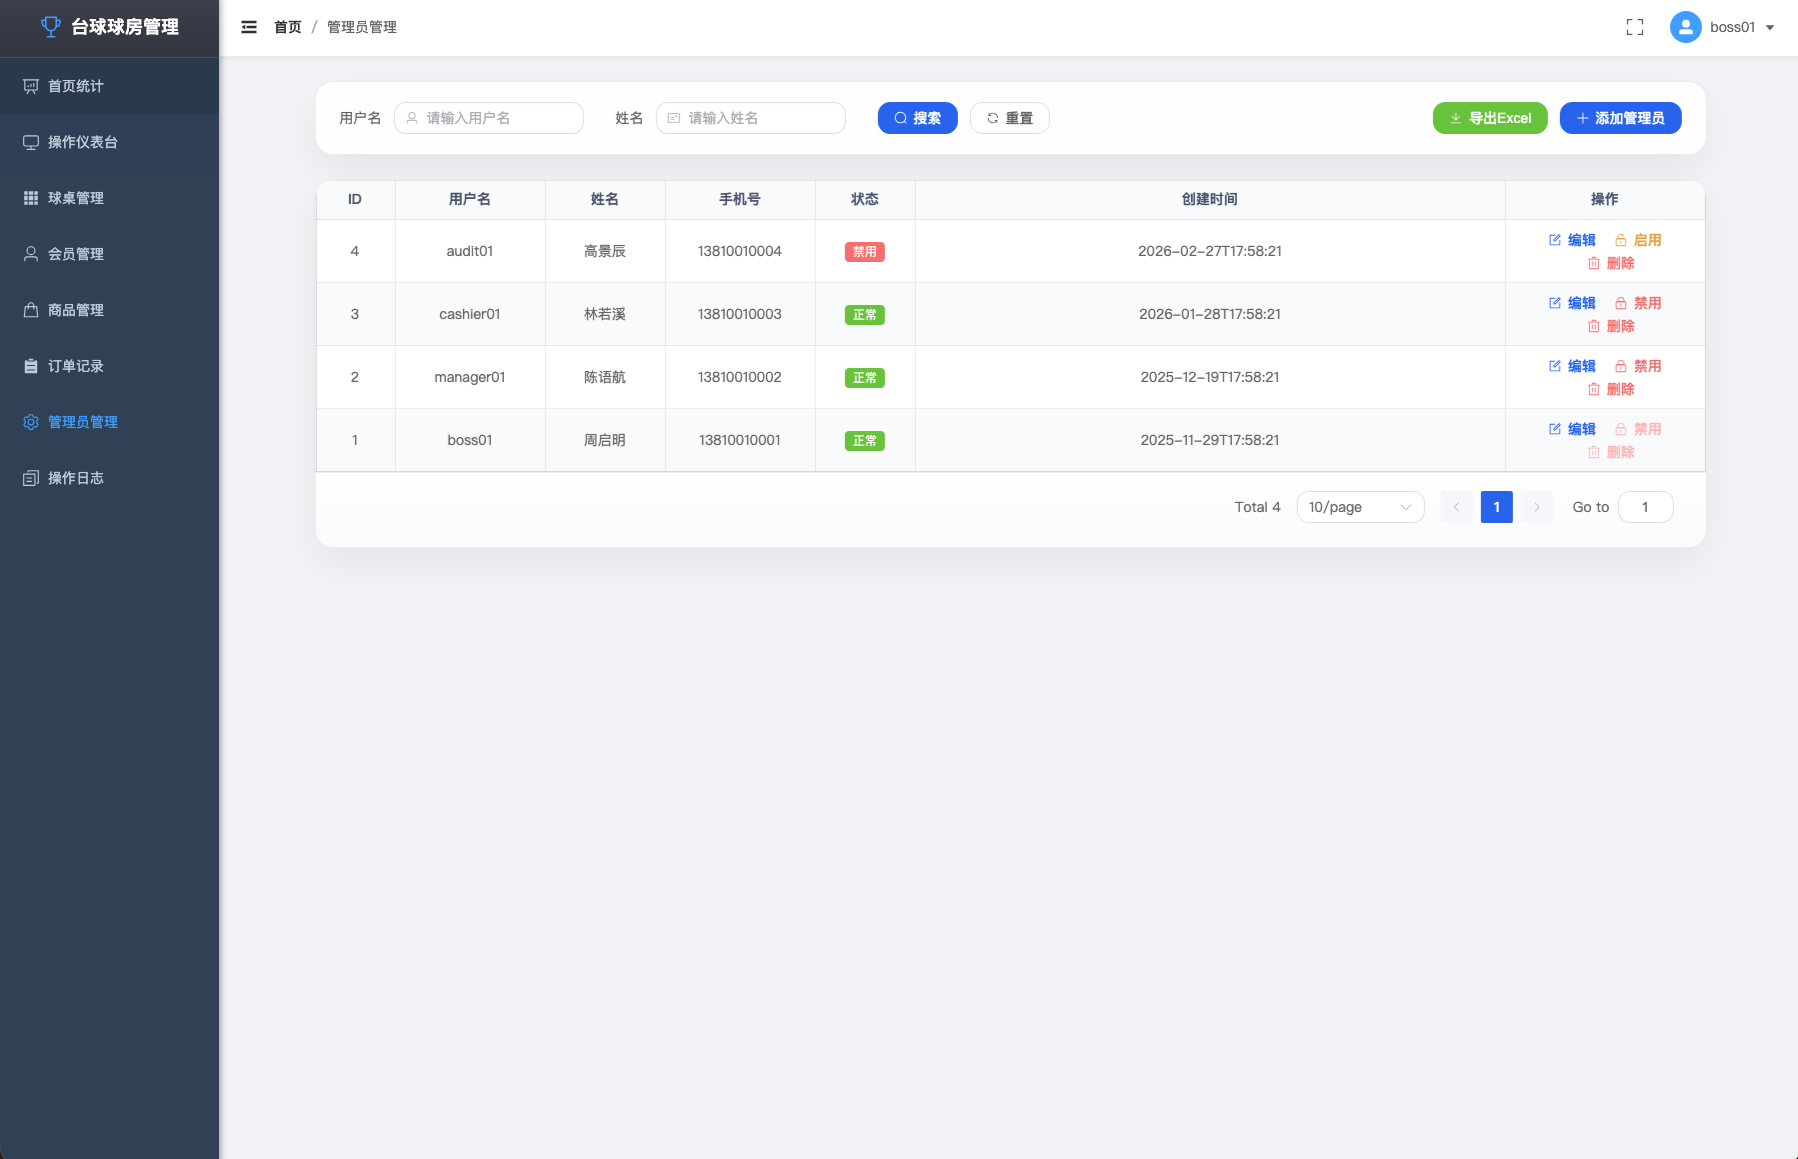Click the previous page arrow
This screenshot has height=1159, width=1798.
point(1457,507)
